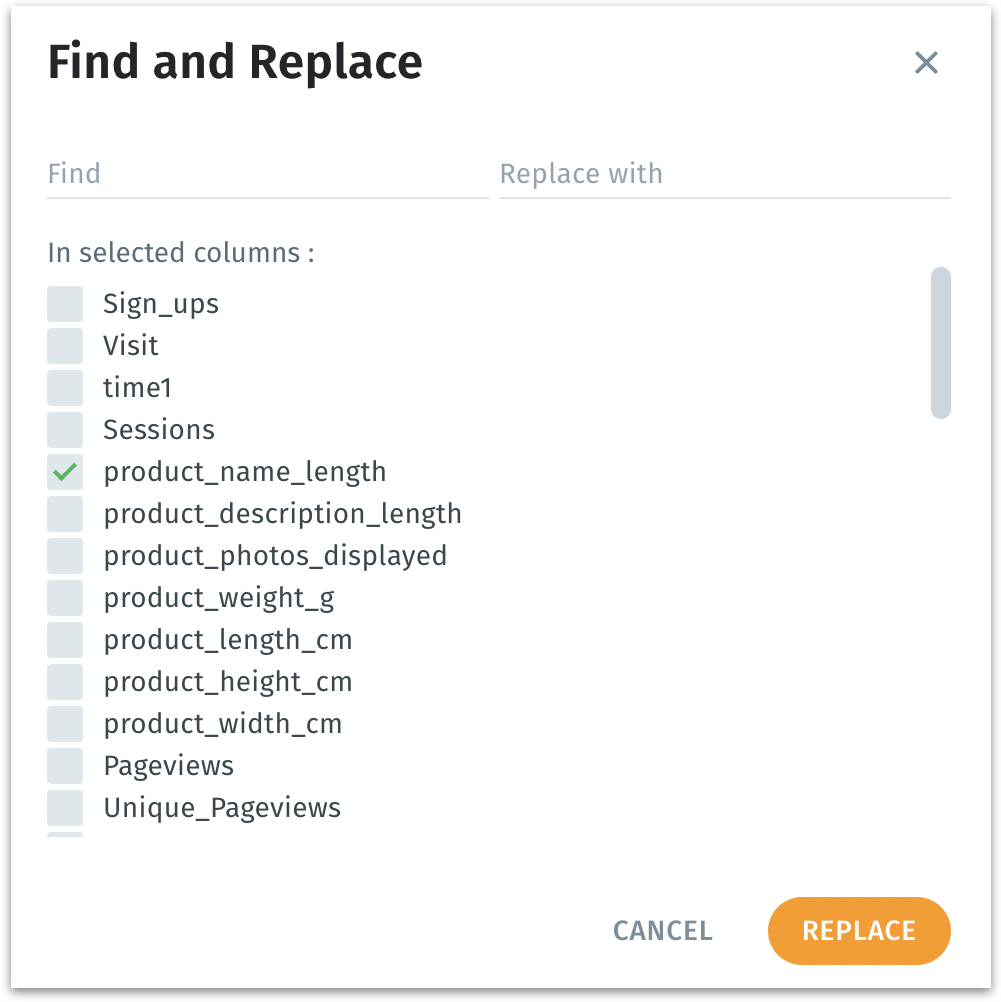The width and height of the screenshot is (1001, 1002).
Task: Uncheck the product_name_length checkbox
Action: 65,472
